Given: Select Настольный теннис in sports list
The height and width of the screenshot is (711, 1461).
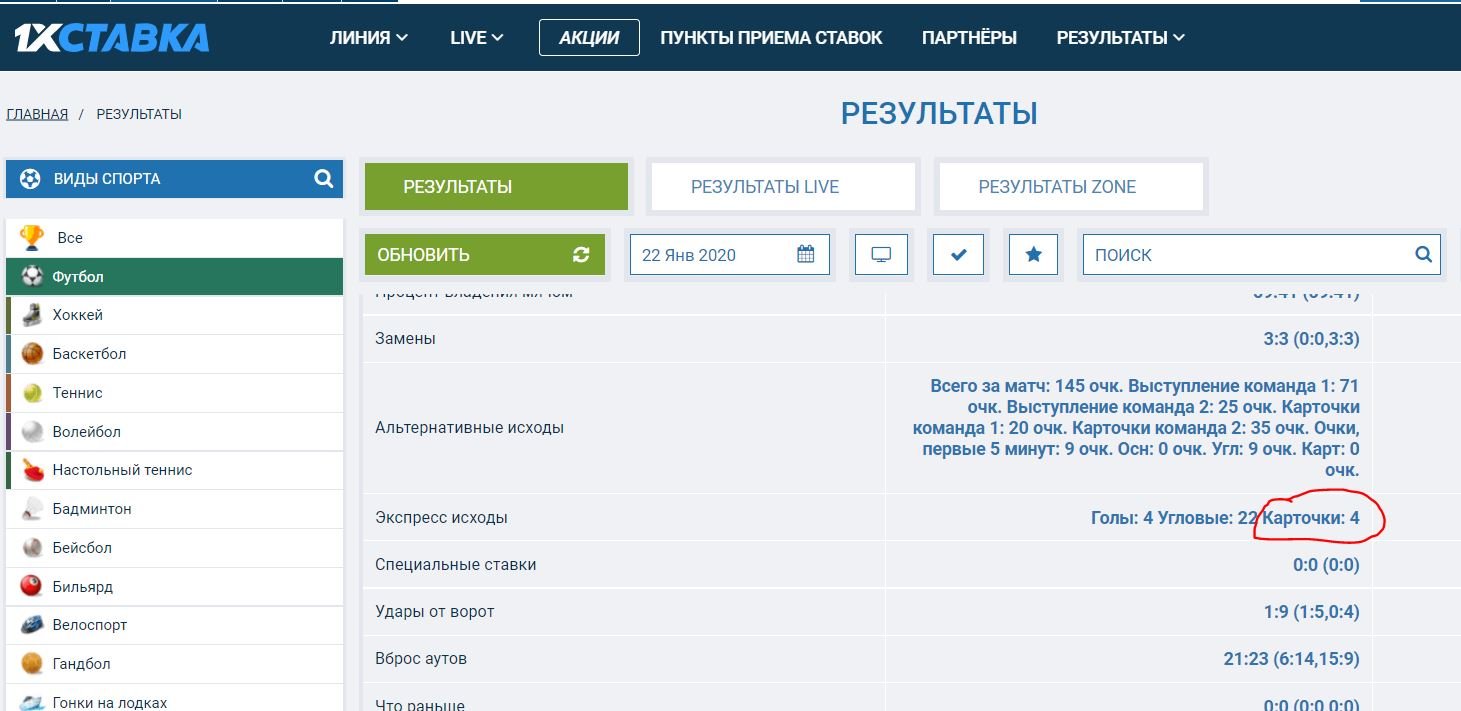Looking at the screenshot, I should click(x=122, y=470).
